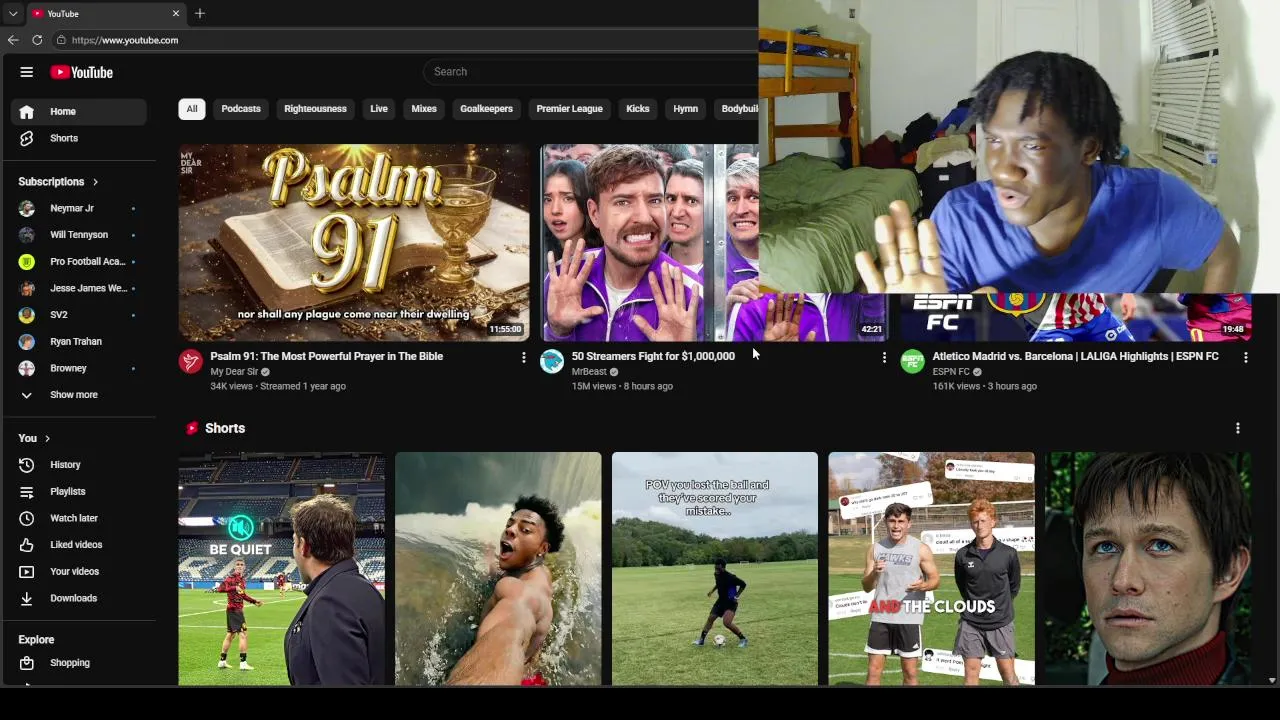Screen dimensions: 1280x720
Task: Open Neymar Jr subscription channel
Action: (78, 208)
